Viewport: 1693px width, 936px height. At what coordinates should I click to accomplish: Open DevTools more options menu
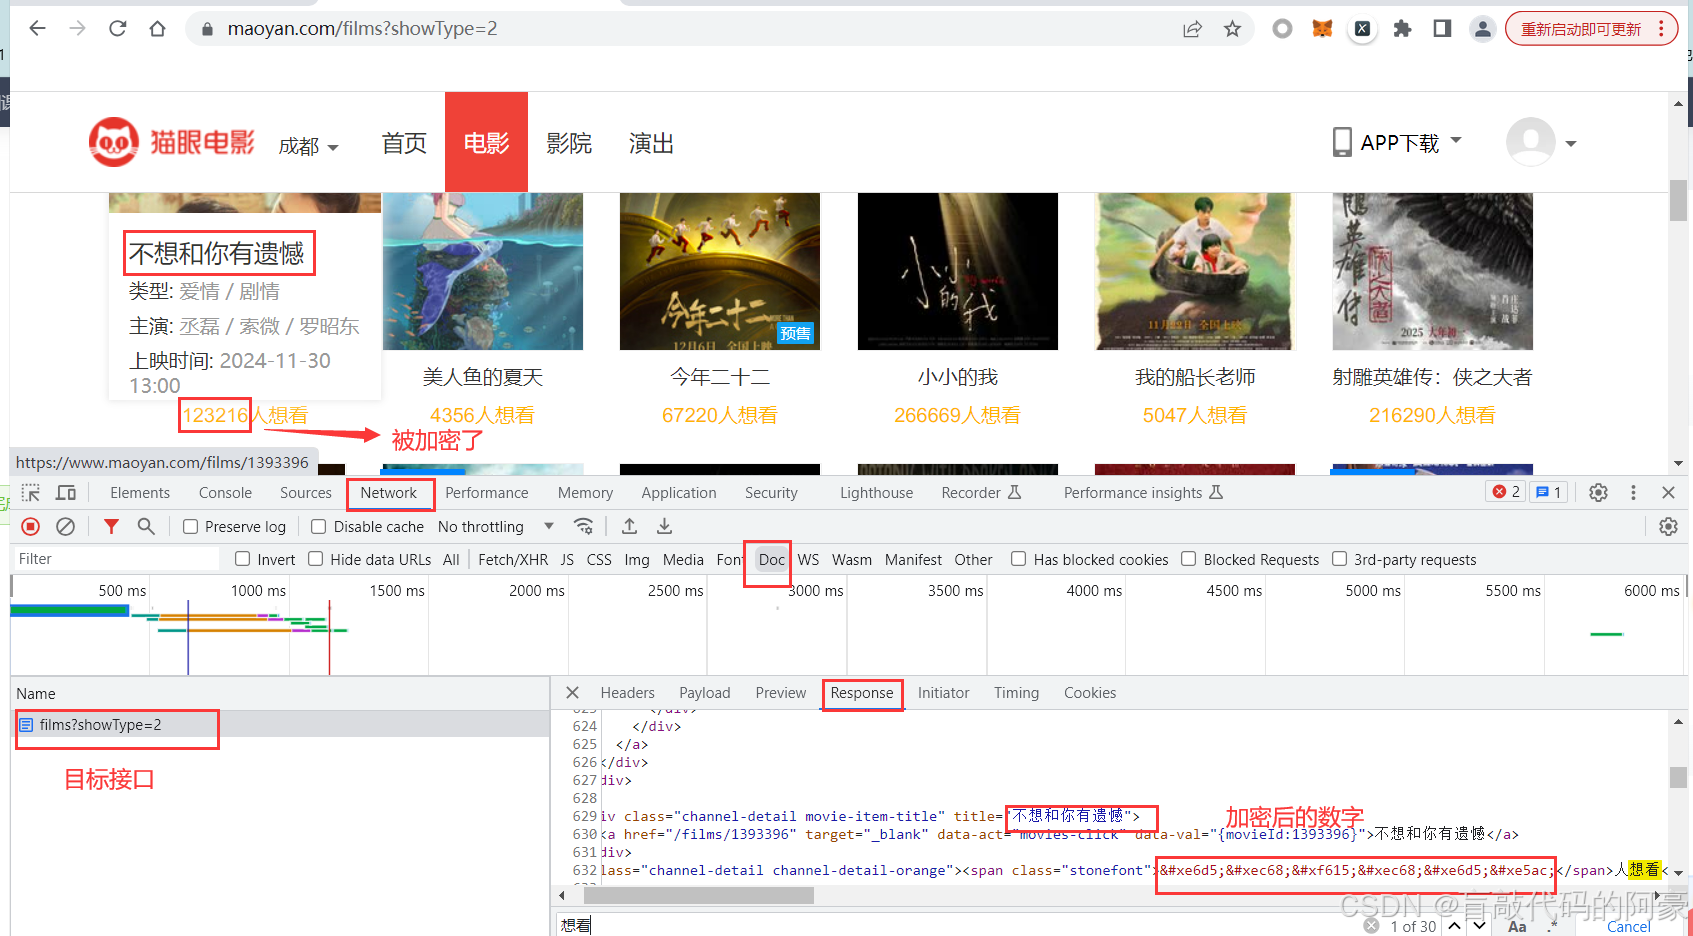coord(1633,492)
